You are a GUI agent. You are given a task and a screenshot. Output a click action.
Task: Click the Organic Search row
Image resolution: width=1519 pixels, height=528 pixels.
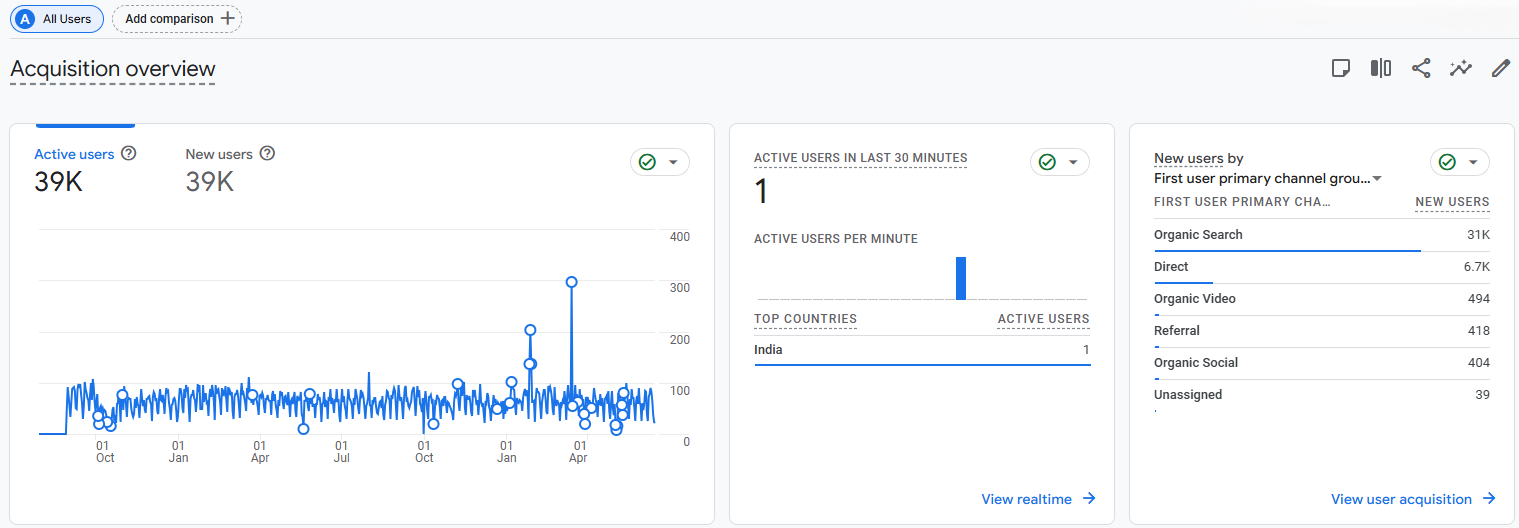1322,235
